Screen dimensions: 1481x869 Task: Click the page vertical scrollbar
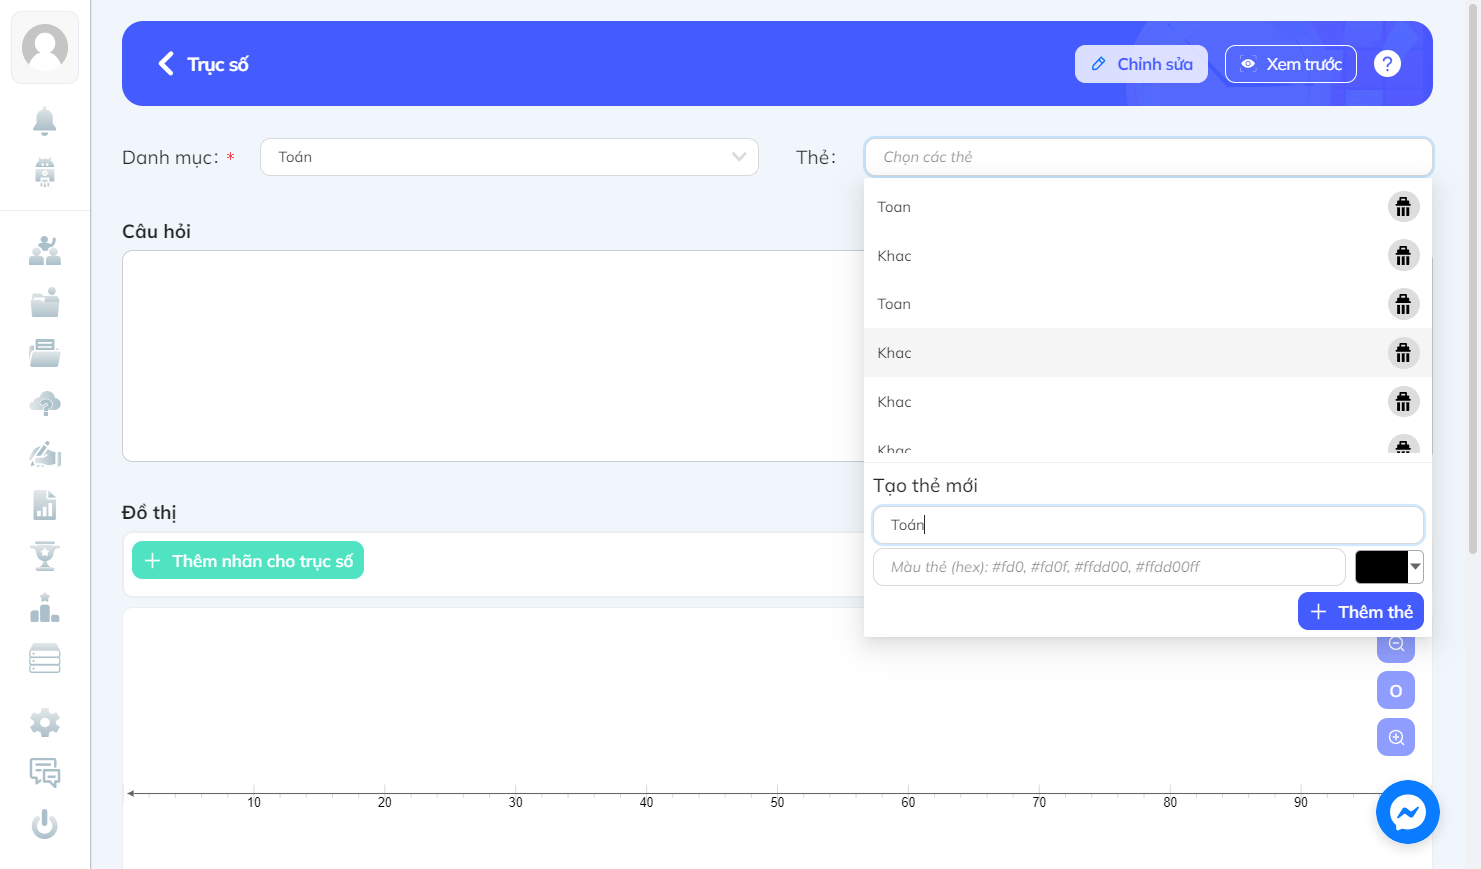pyautogui.click(x=1473, y=280)
